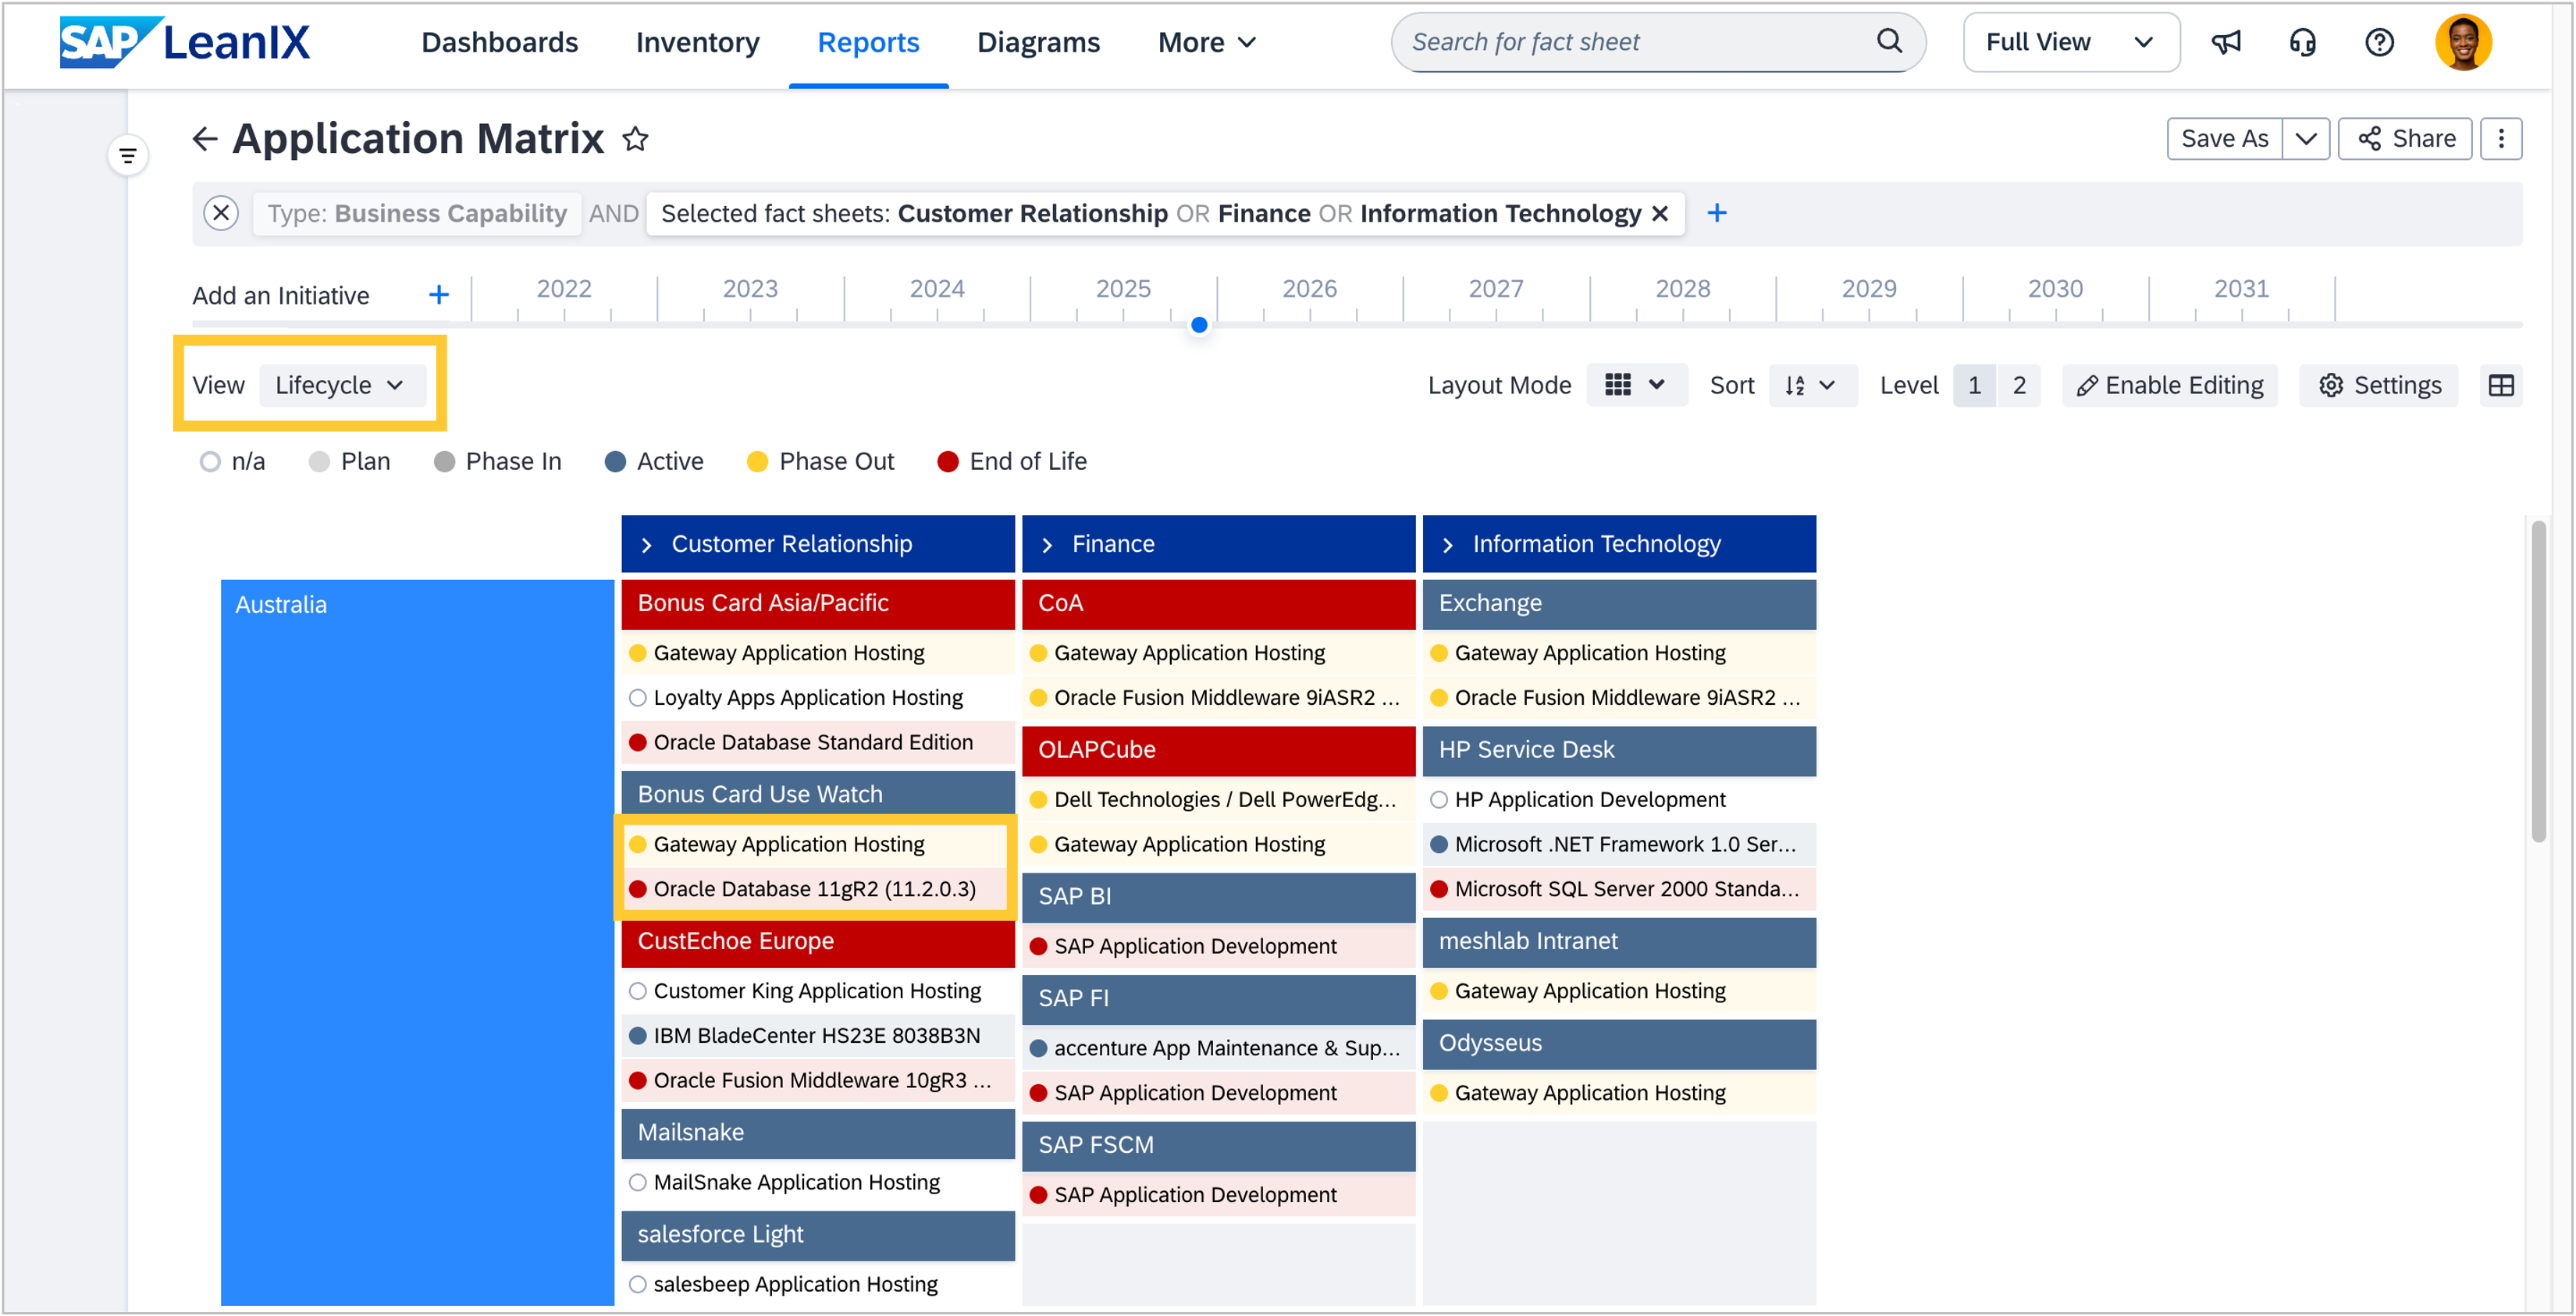Click the help question mark icon
2576x1316 pixels.
pos(2379,42)
